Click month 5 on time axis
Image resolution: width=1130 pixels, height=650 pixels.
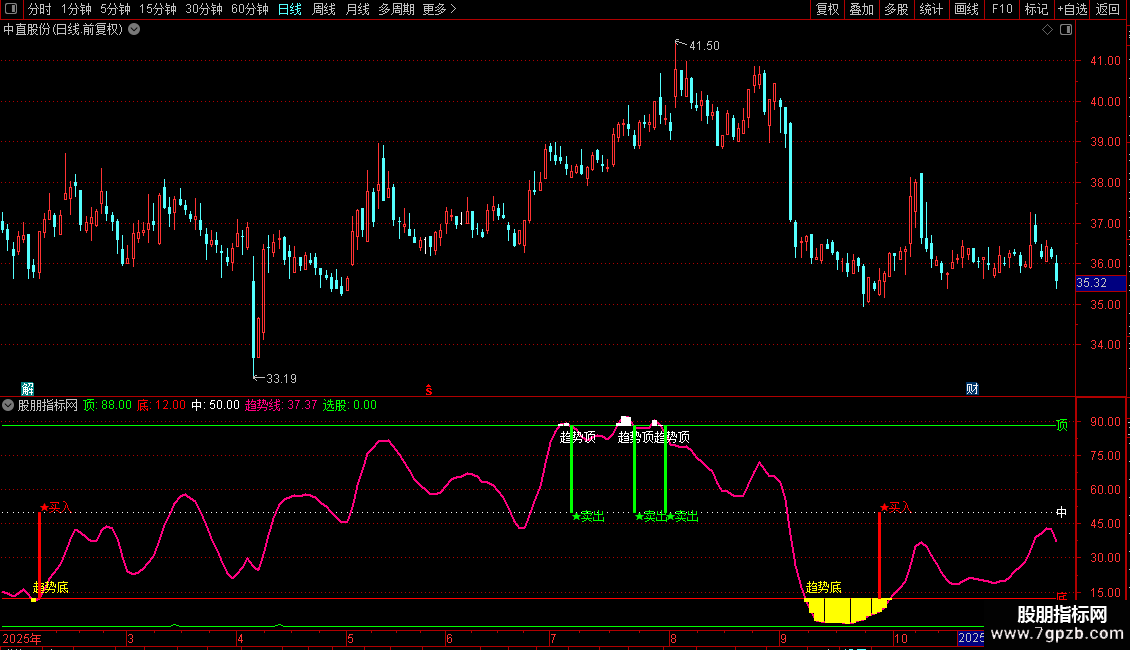pyautogui.click(x=350, y=638)
